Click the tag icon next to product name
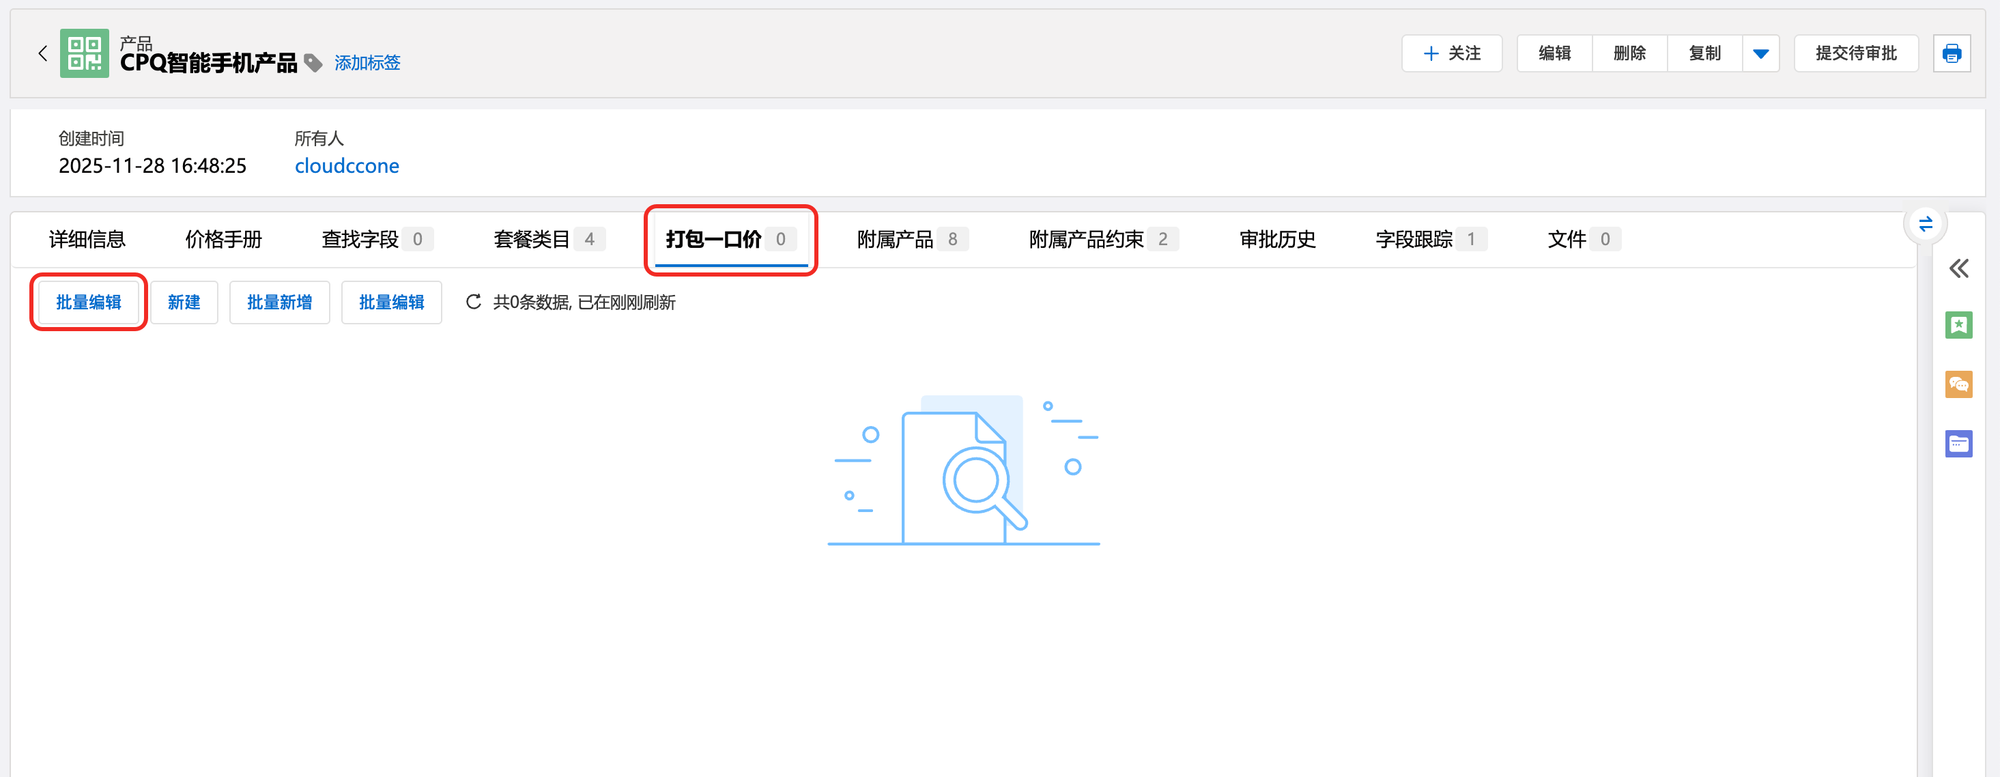Screen dimensions: 2000x777 pos(314,63)
